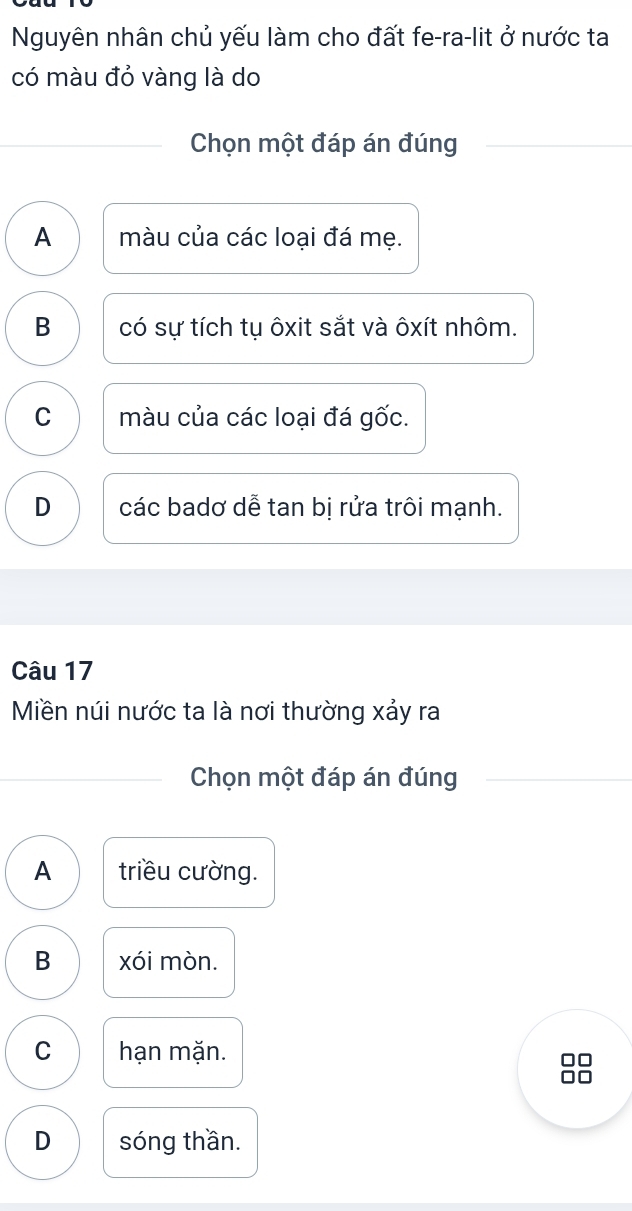632x1211 pixels.
Task: Choose answer box "sóng thần"
Action: (180, 1142)
